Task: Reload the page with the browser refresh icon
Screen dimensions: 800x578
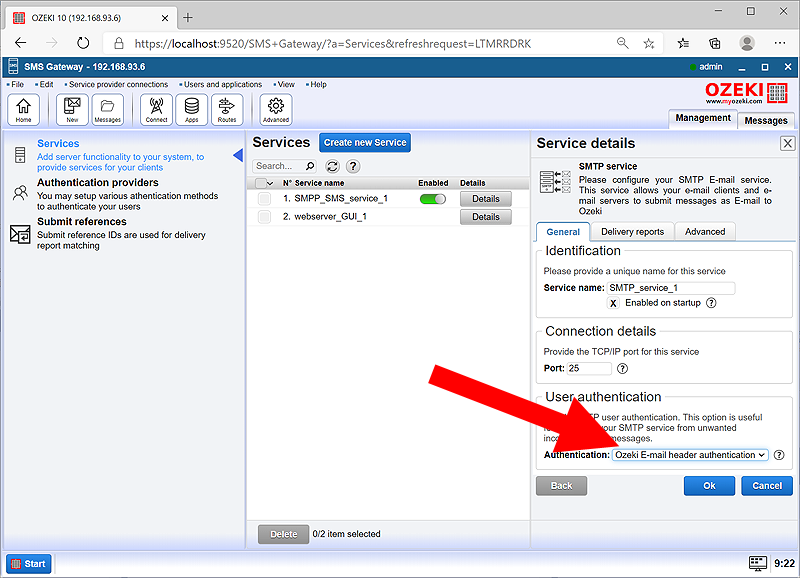Action: coord(83,43)
